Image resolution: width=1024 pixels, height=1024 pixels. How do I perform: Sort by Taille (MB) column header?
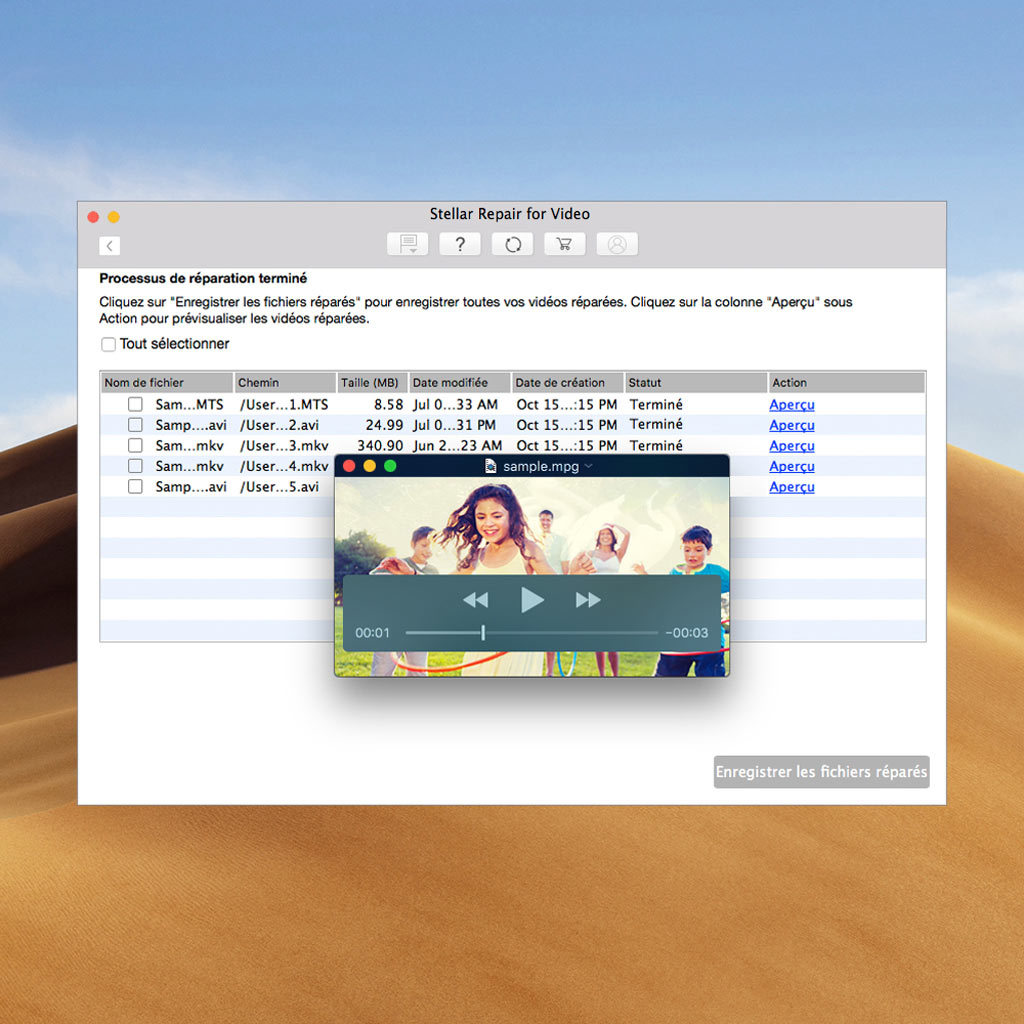tap(372, 383)
